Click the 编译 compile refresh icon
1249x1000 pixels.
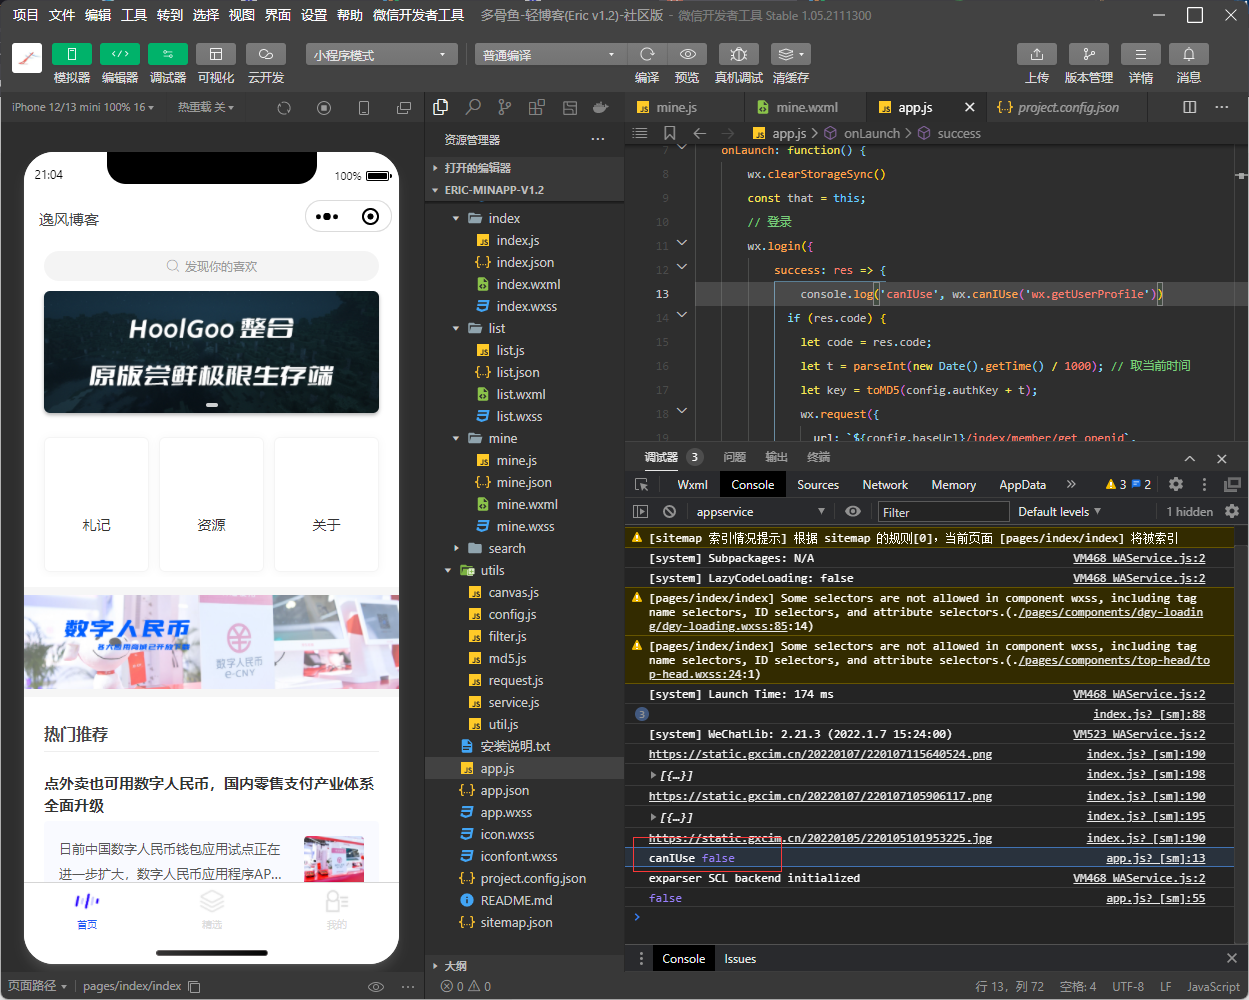click(x=647, y=54)
